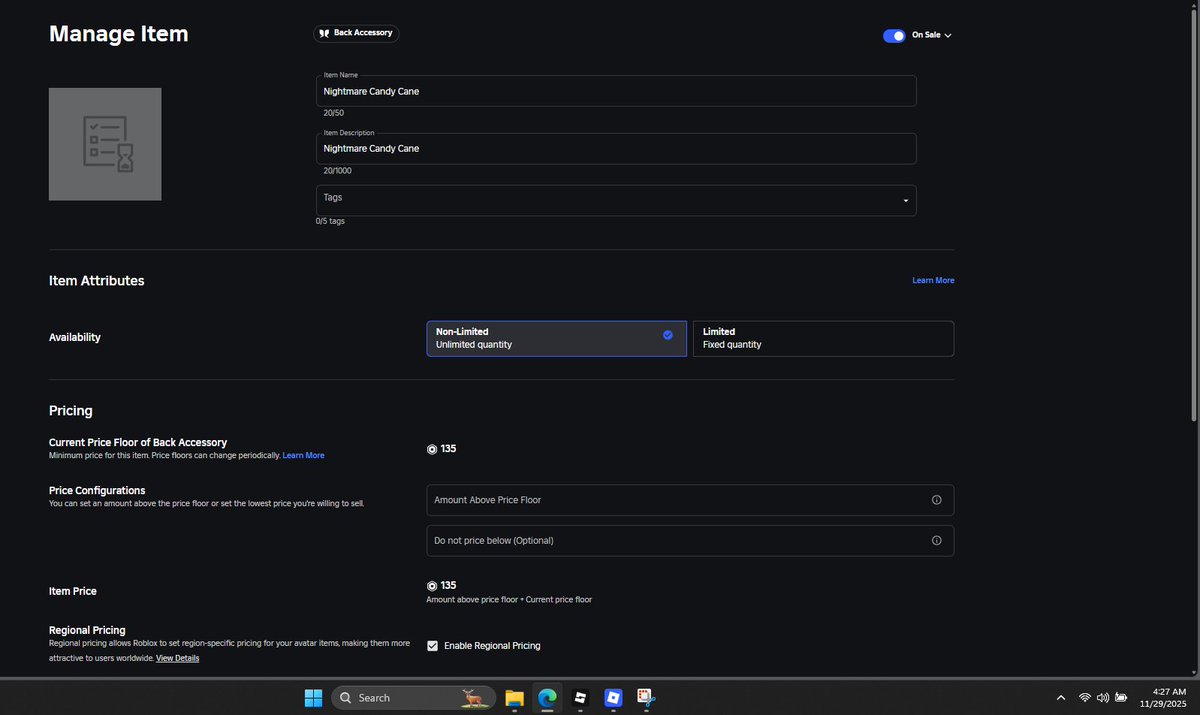Image resolution: width=1200 pixels, height=715 pixels.
Task: Open the On Sale dropdown chevron
Action: 948,35
